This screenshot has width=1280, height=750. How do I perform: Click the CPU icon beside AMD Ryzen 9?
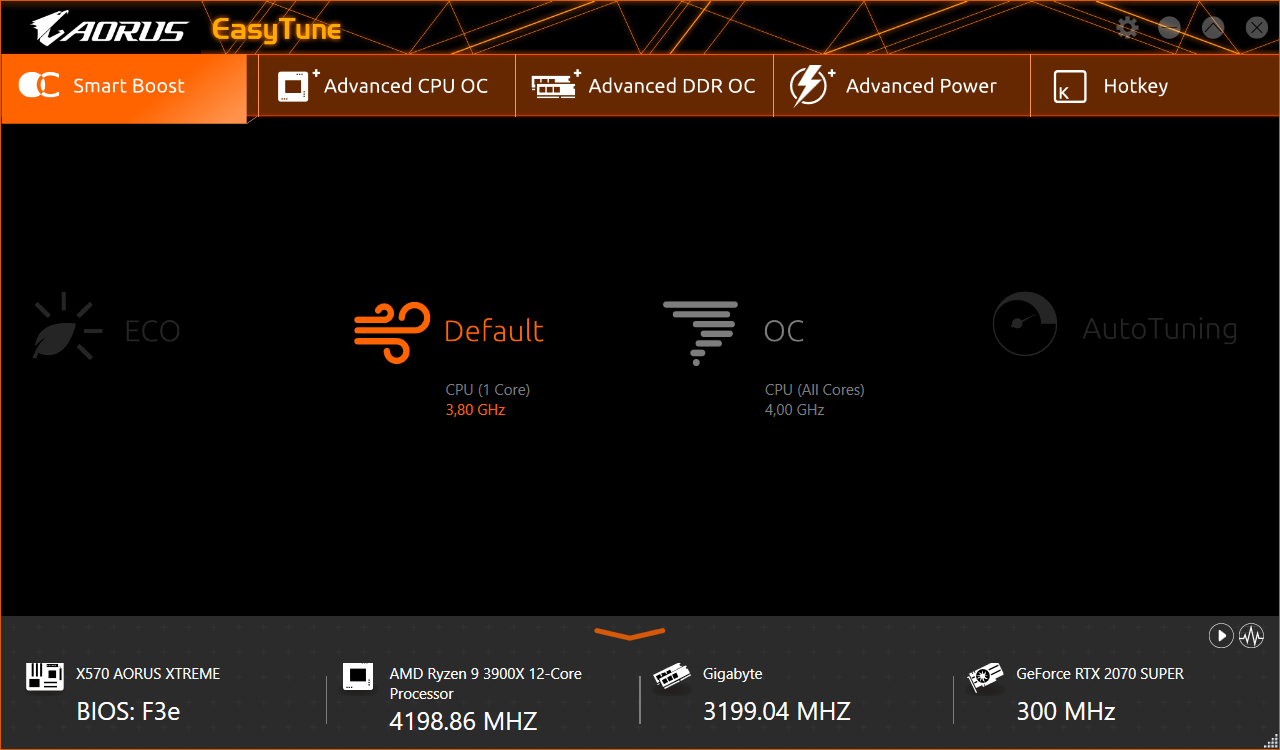tap(358, 677)
